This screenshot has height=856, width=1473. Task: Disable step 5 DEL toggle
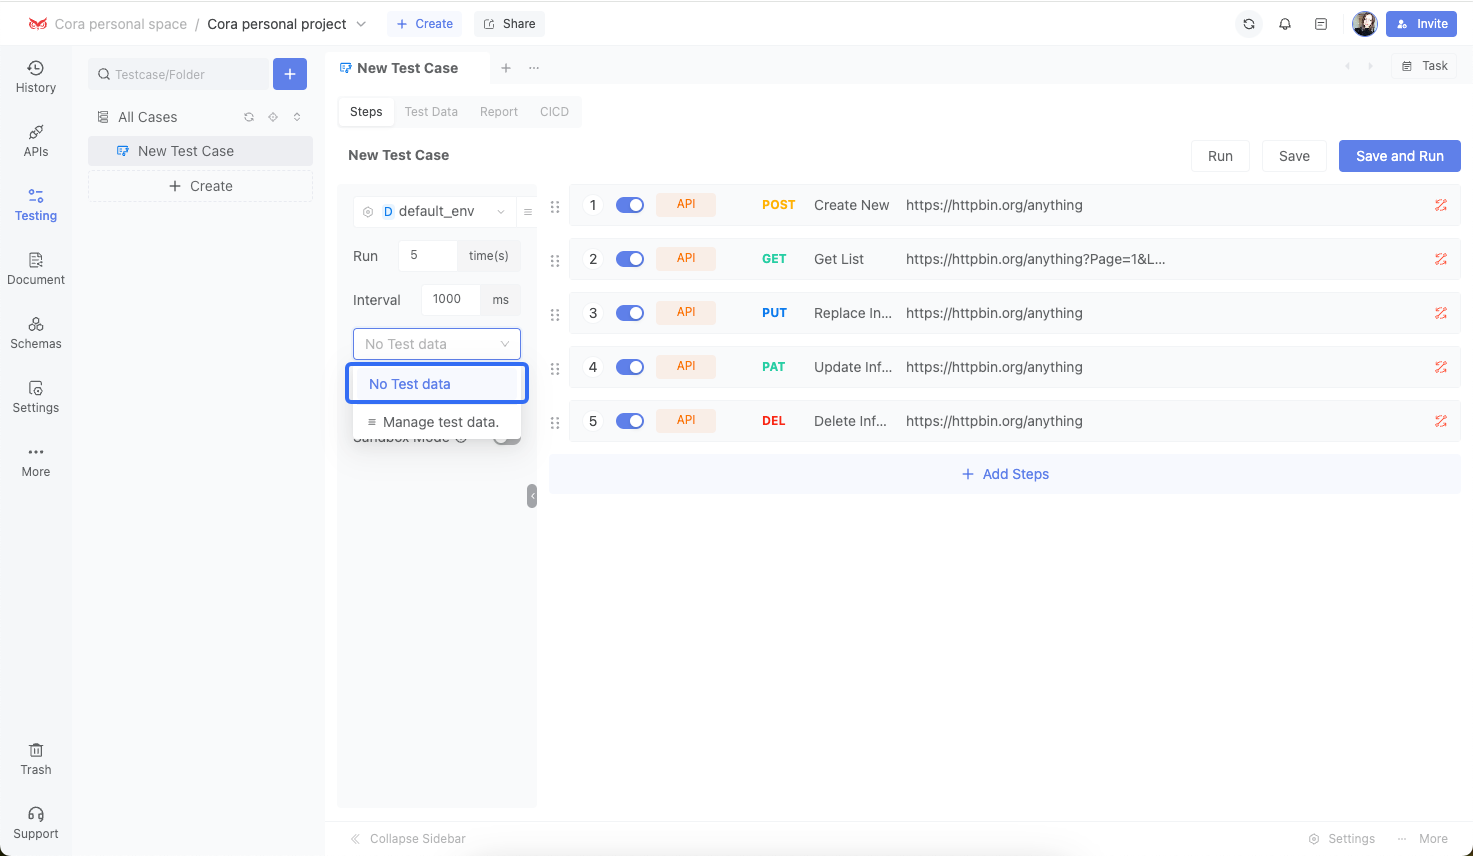[x=630, y=421]
